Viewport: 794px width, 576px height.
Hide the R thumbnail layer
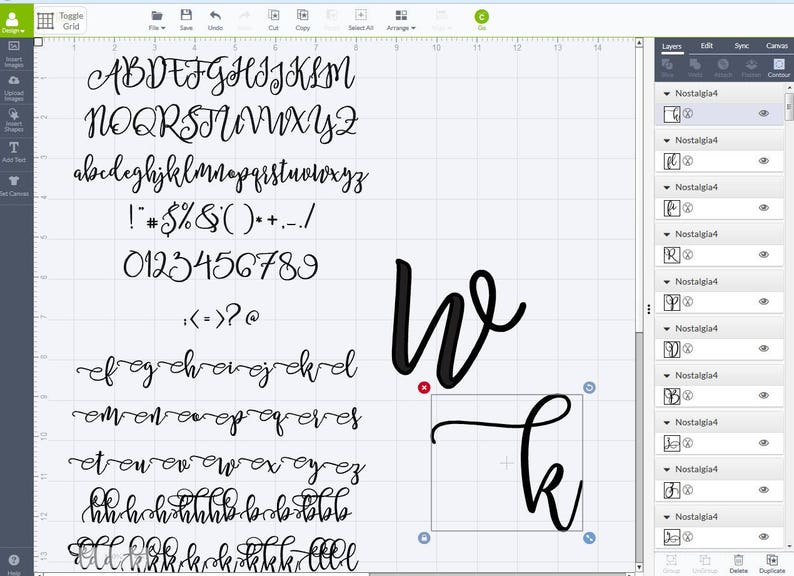764,254
